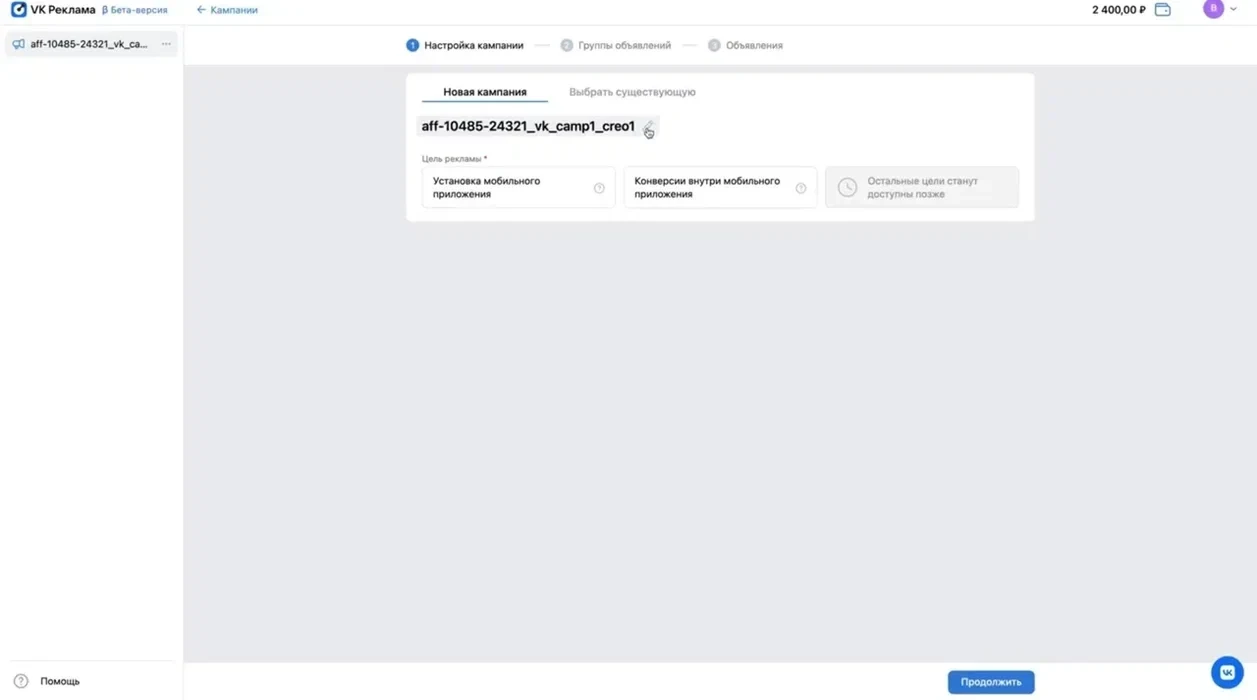Click the Цель рекламы label
The height and width of the screenshot is (700, 1257).
point(454,158)
